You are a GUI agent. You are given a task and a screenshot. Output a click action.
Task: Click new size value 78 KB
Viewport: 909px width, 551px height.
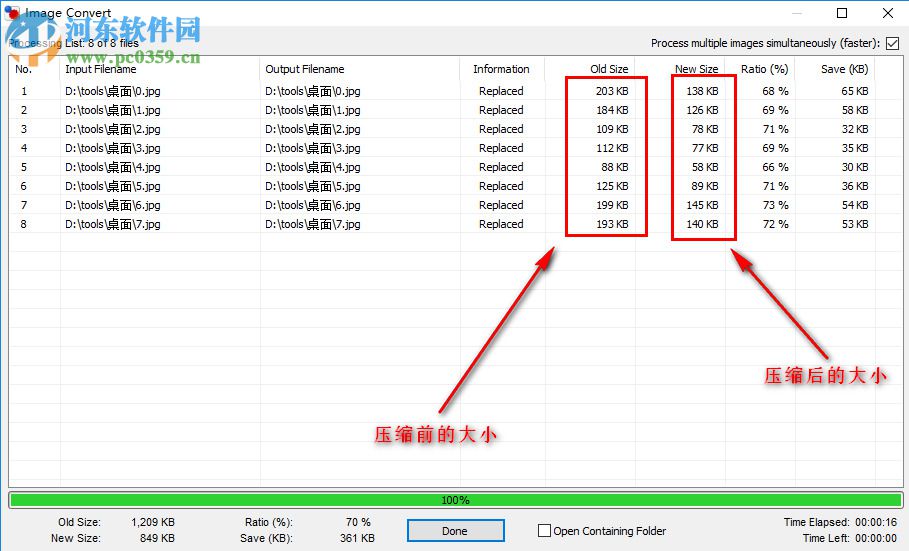[705, 129]
